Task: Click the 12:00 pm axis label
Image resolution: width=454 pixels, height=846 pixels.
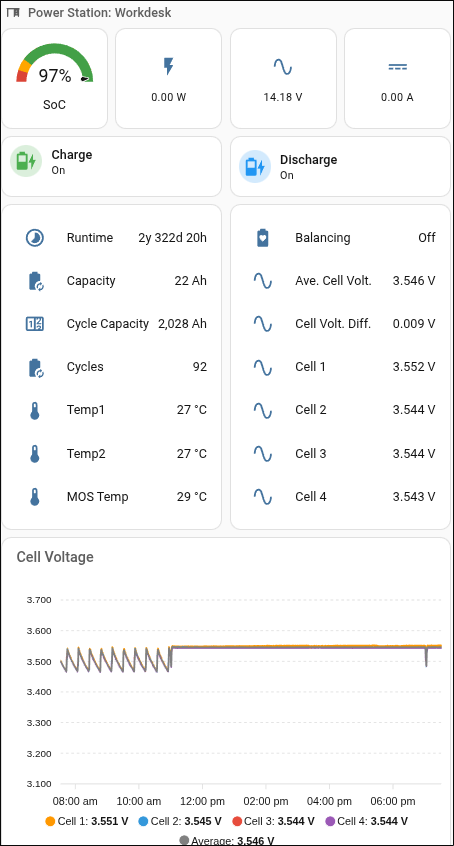Action: pyautogui.click(x=202, y=801)
